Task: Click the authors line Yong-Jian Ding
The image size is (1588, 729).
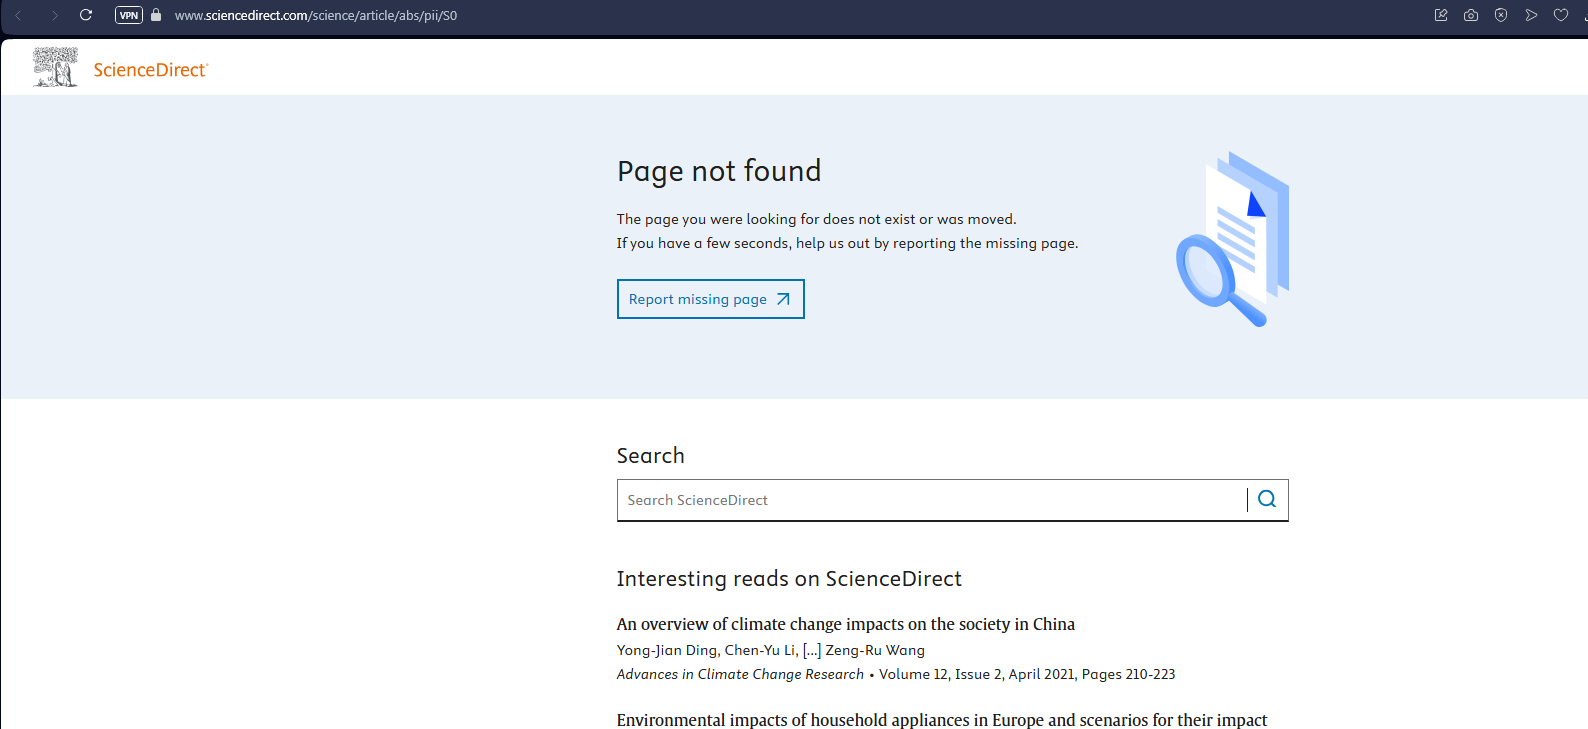Action: click(x=771, y=650)
